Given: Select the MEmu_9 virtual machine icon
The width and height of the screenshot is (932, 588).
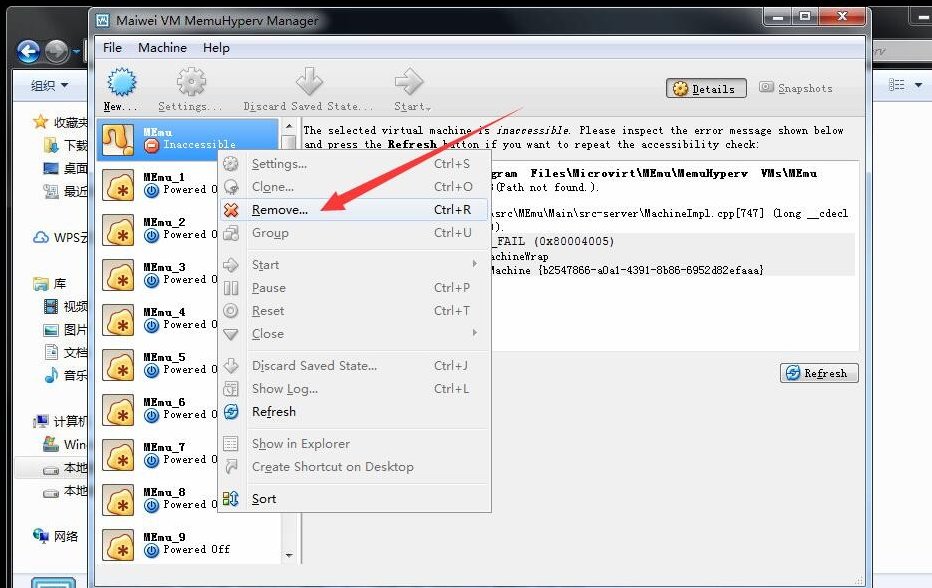Looking at the screenshot, I should [x=118, y=545].
